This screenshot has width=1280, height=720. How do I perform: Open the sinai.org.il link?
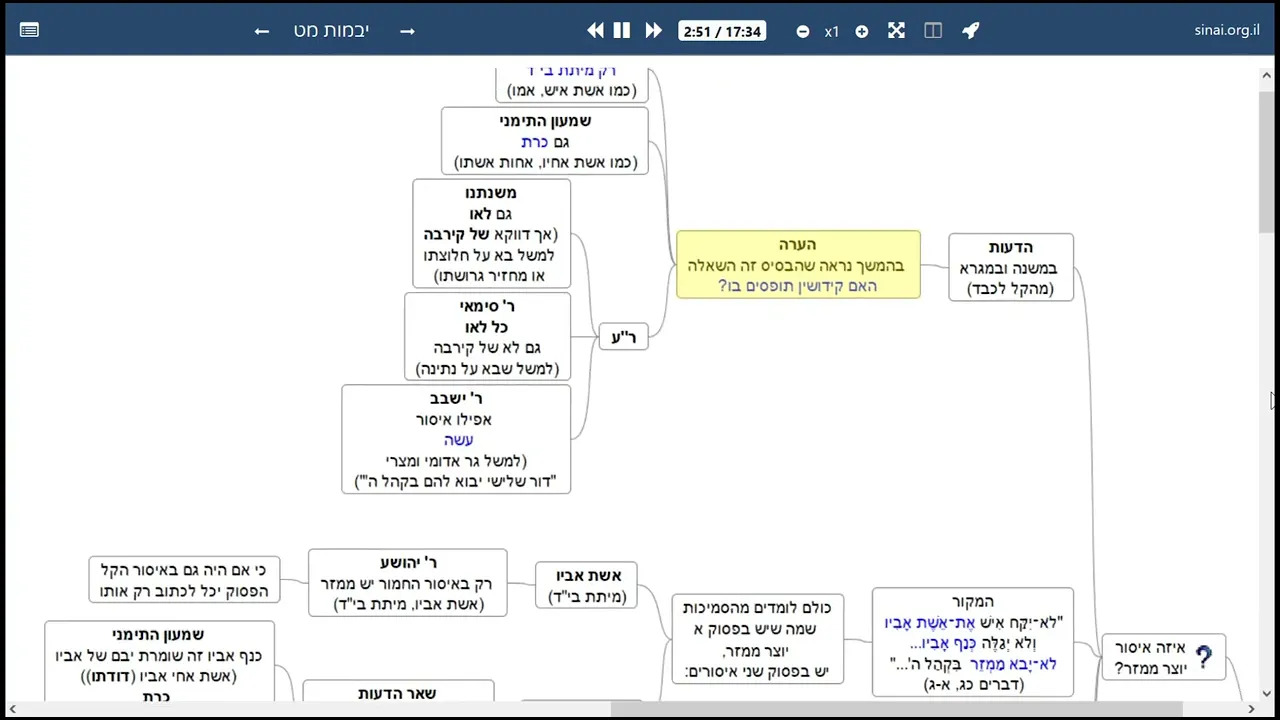[1226, 30]
